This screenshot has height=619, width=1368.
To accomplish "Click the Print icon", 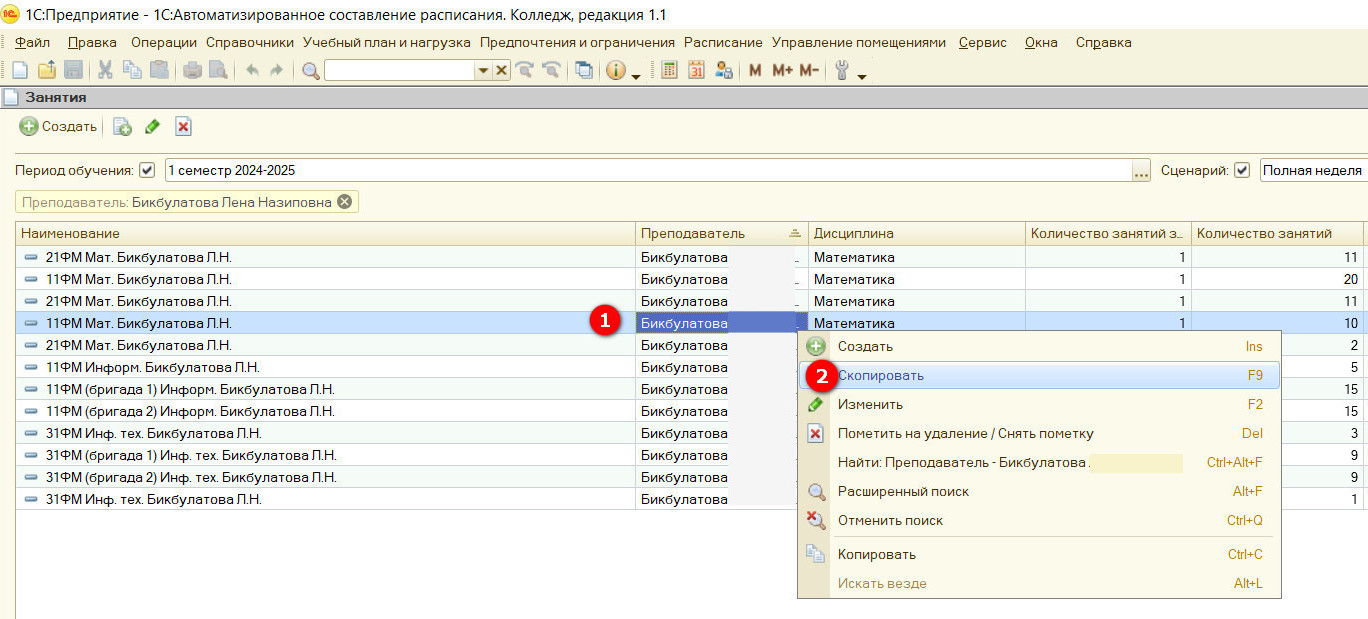I will 192,70.
